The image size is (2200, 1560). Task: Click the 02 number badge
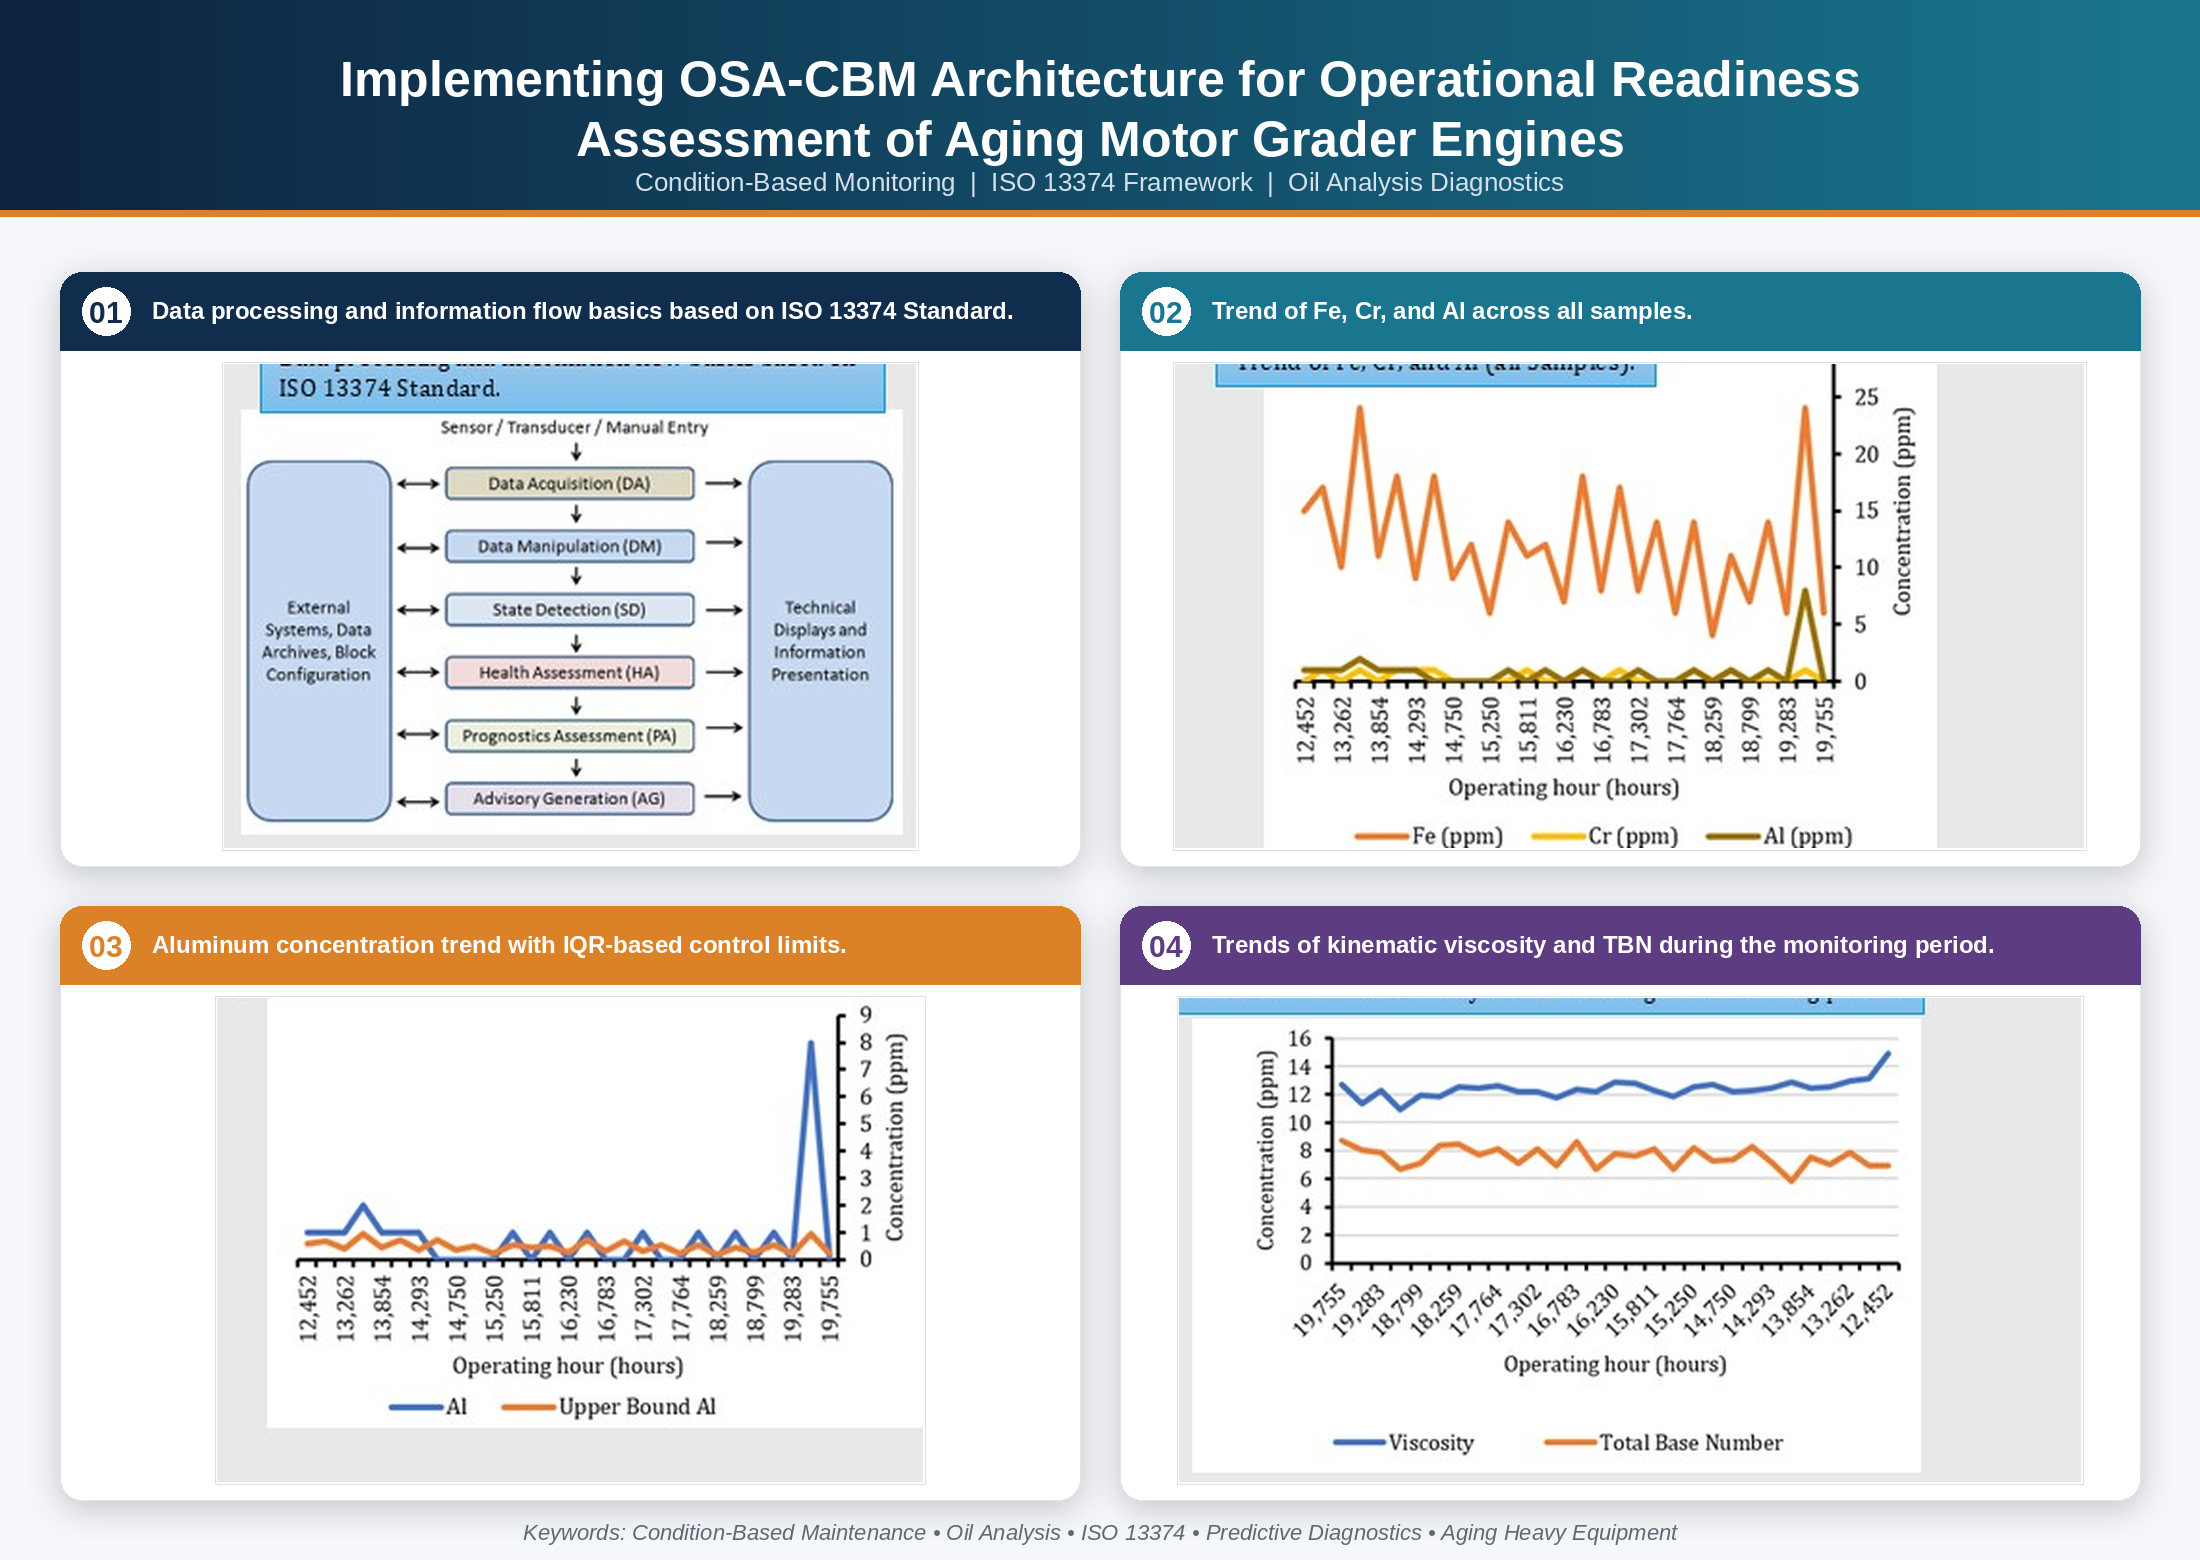click(x=1166, y=312)
